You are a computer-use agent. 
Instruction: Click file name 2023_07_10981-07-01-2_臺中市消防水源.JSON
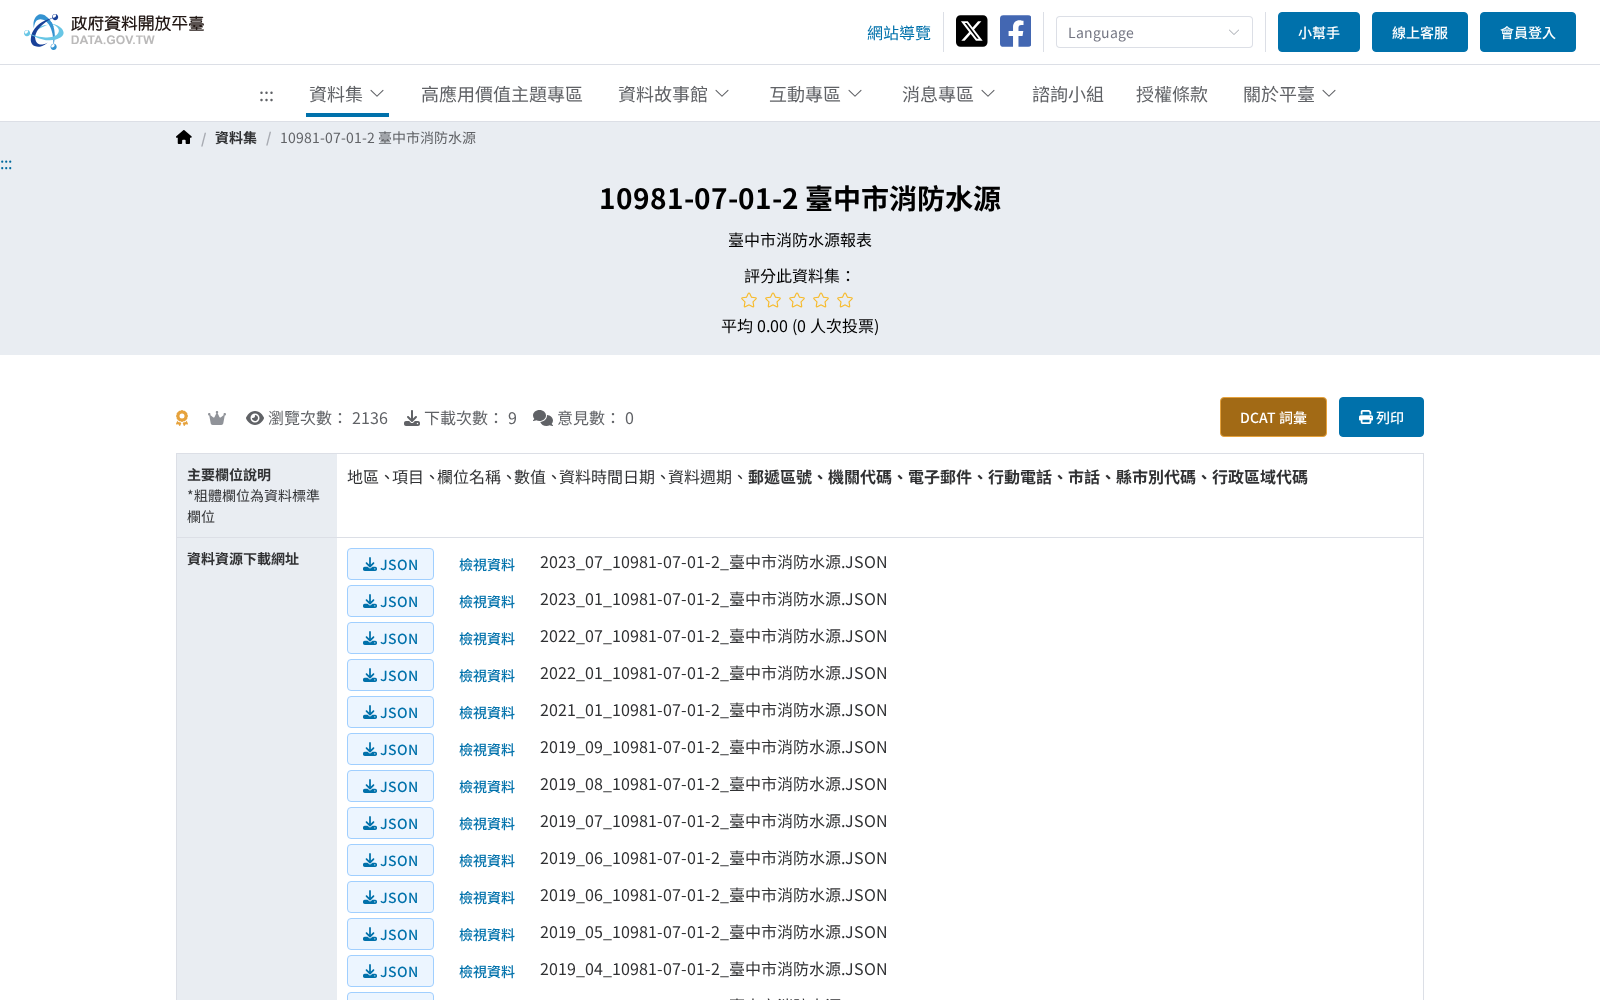tap(714, 562)
